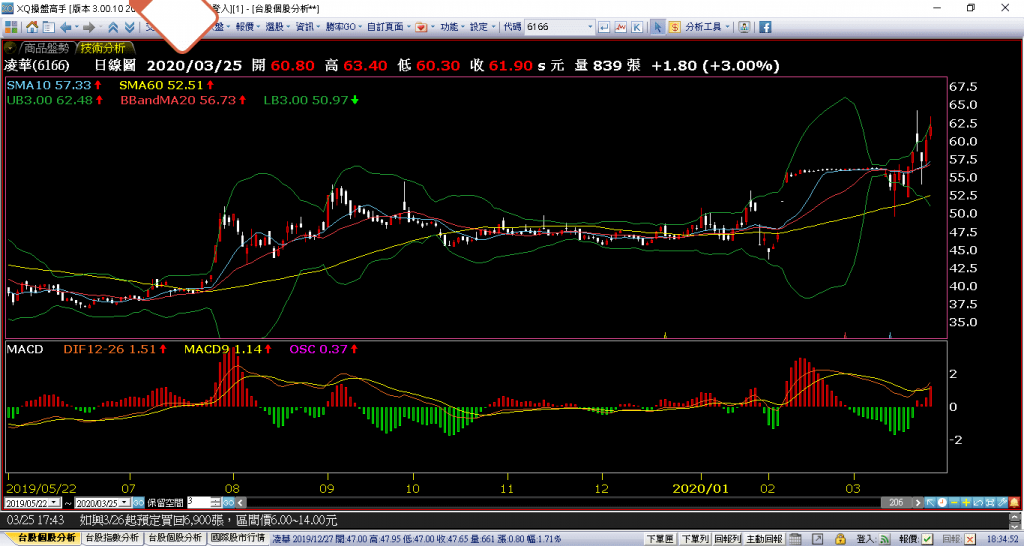Screen dimensions: 1024x546
Task: Click the Enter arrow icon beside stock code
Action: click(603, 27)
